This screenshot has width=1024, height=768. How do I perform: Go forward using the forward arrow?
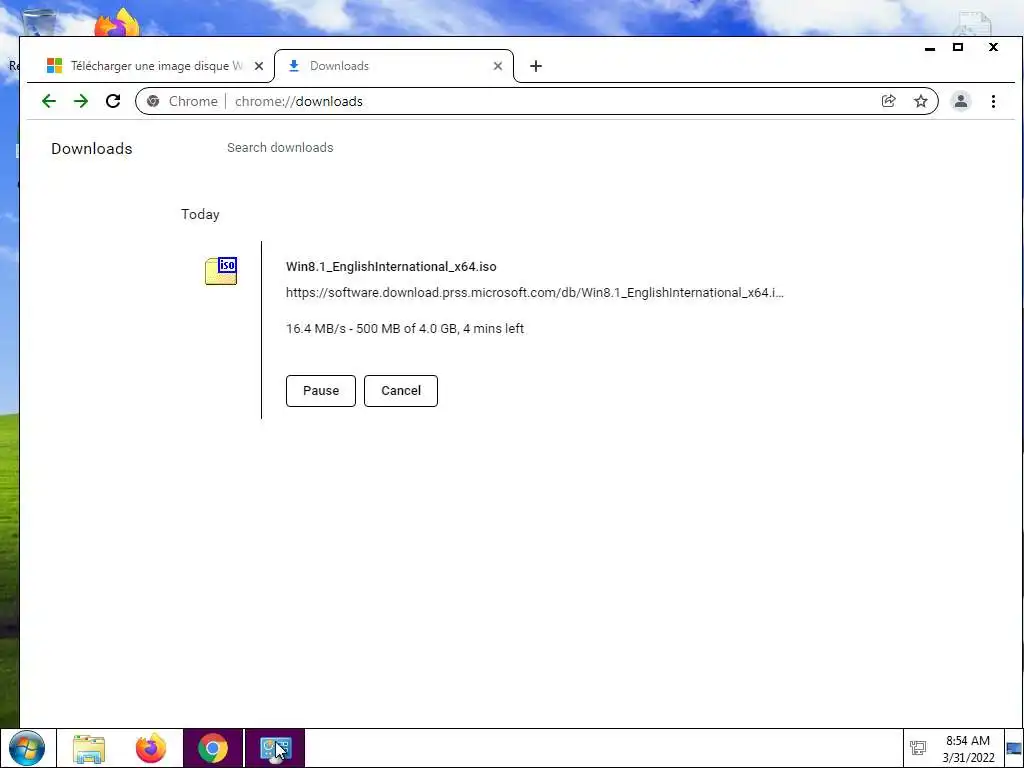coord(81,101)
